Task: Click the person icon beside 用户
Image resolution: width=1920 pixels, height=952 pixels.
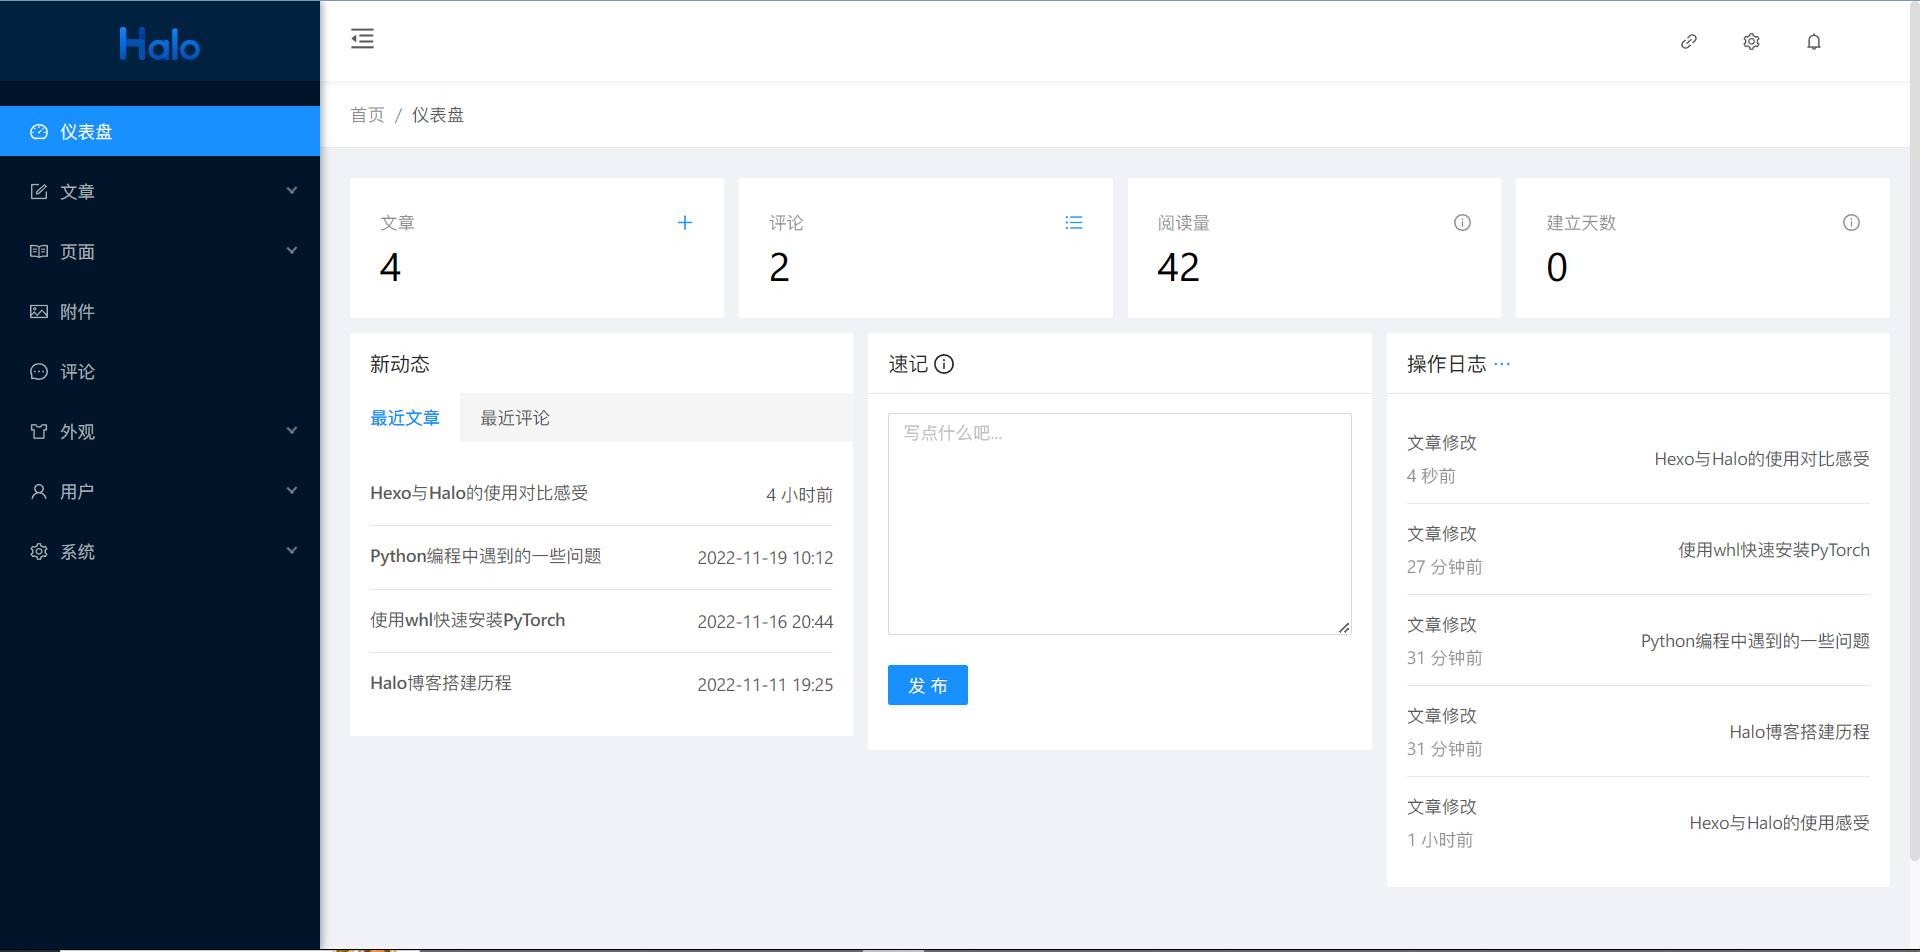Action: [39, 492]
